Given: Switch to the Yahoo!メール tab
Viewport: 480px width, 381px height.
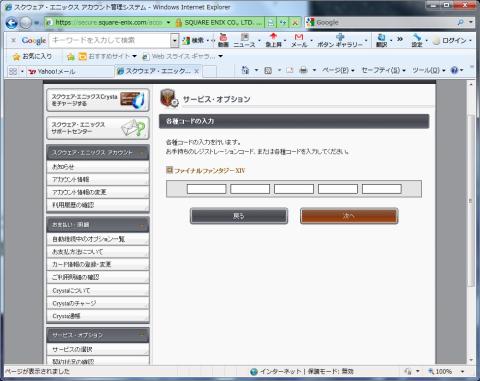Looking at the screenshot, I should [x=70, y=71].
